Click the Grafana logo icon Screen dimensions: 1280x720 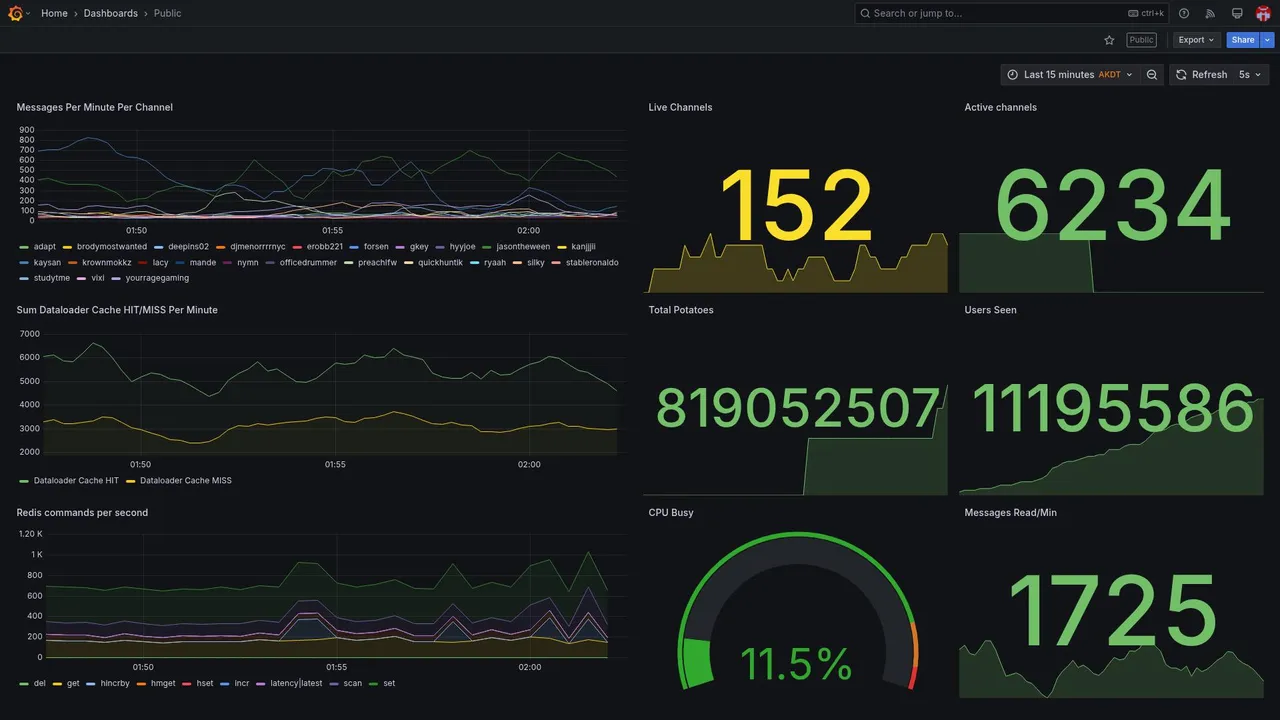[15, 13]
